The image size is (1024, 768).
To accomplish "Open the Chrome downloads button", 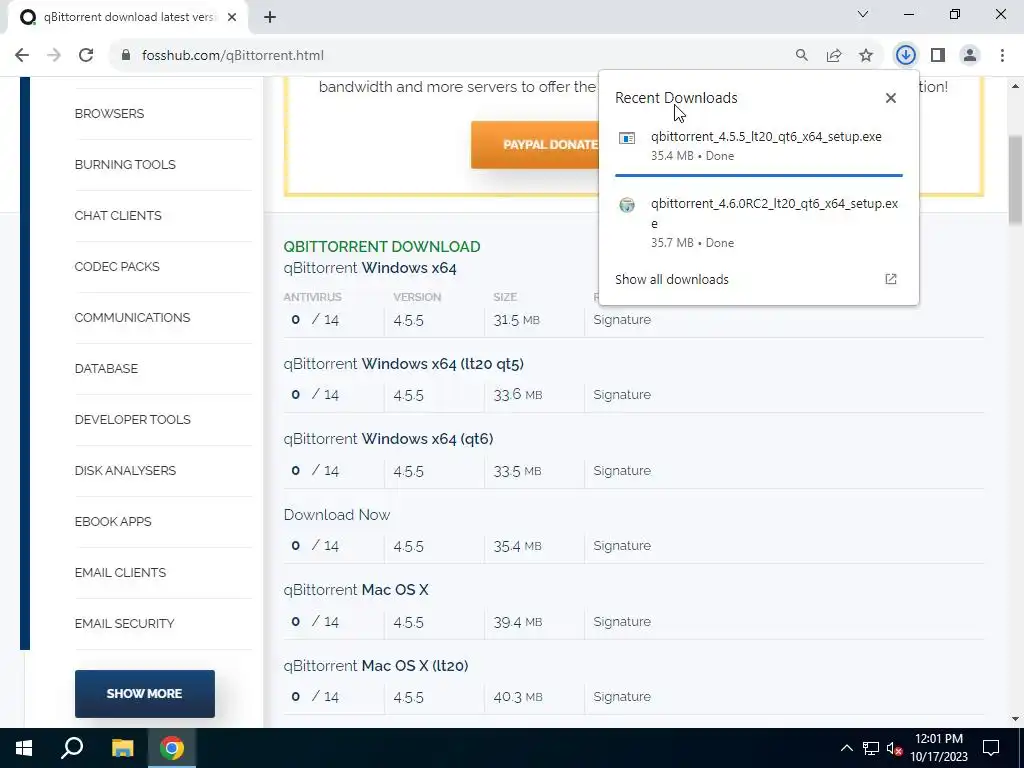I will (x=906, y=56).
